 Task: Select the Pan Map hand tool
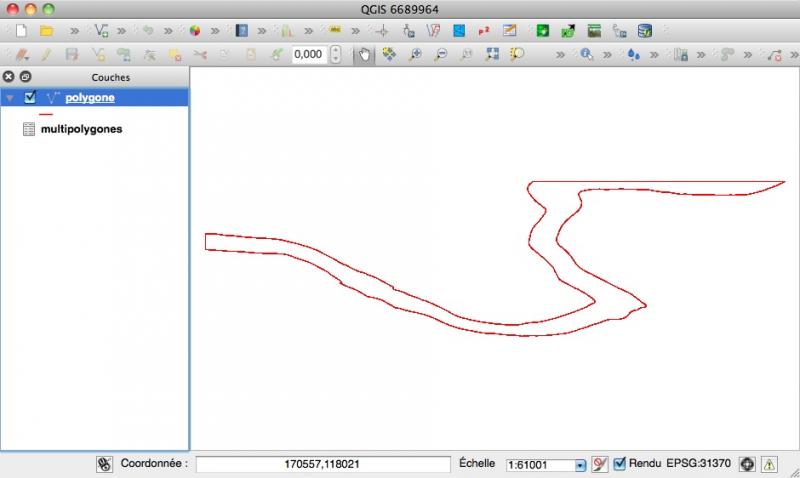[x=364, y=55]
